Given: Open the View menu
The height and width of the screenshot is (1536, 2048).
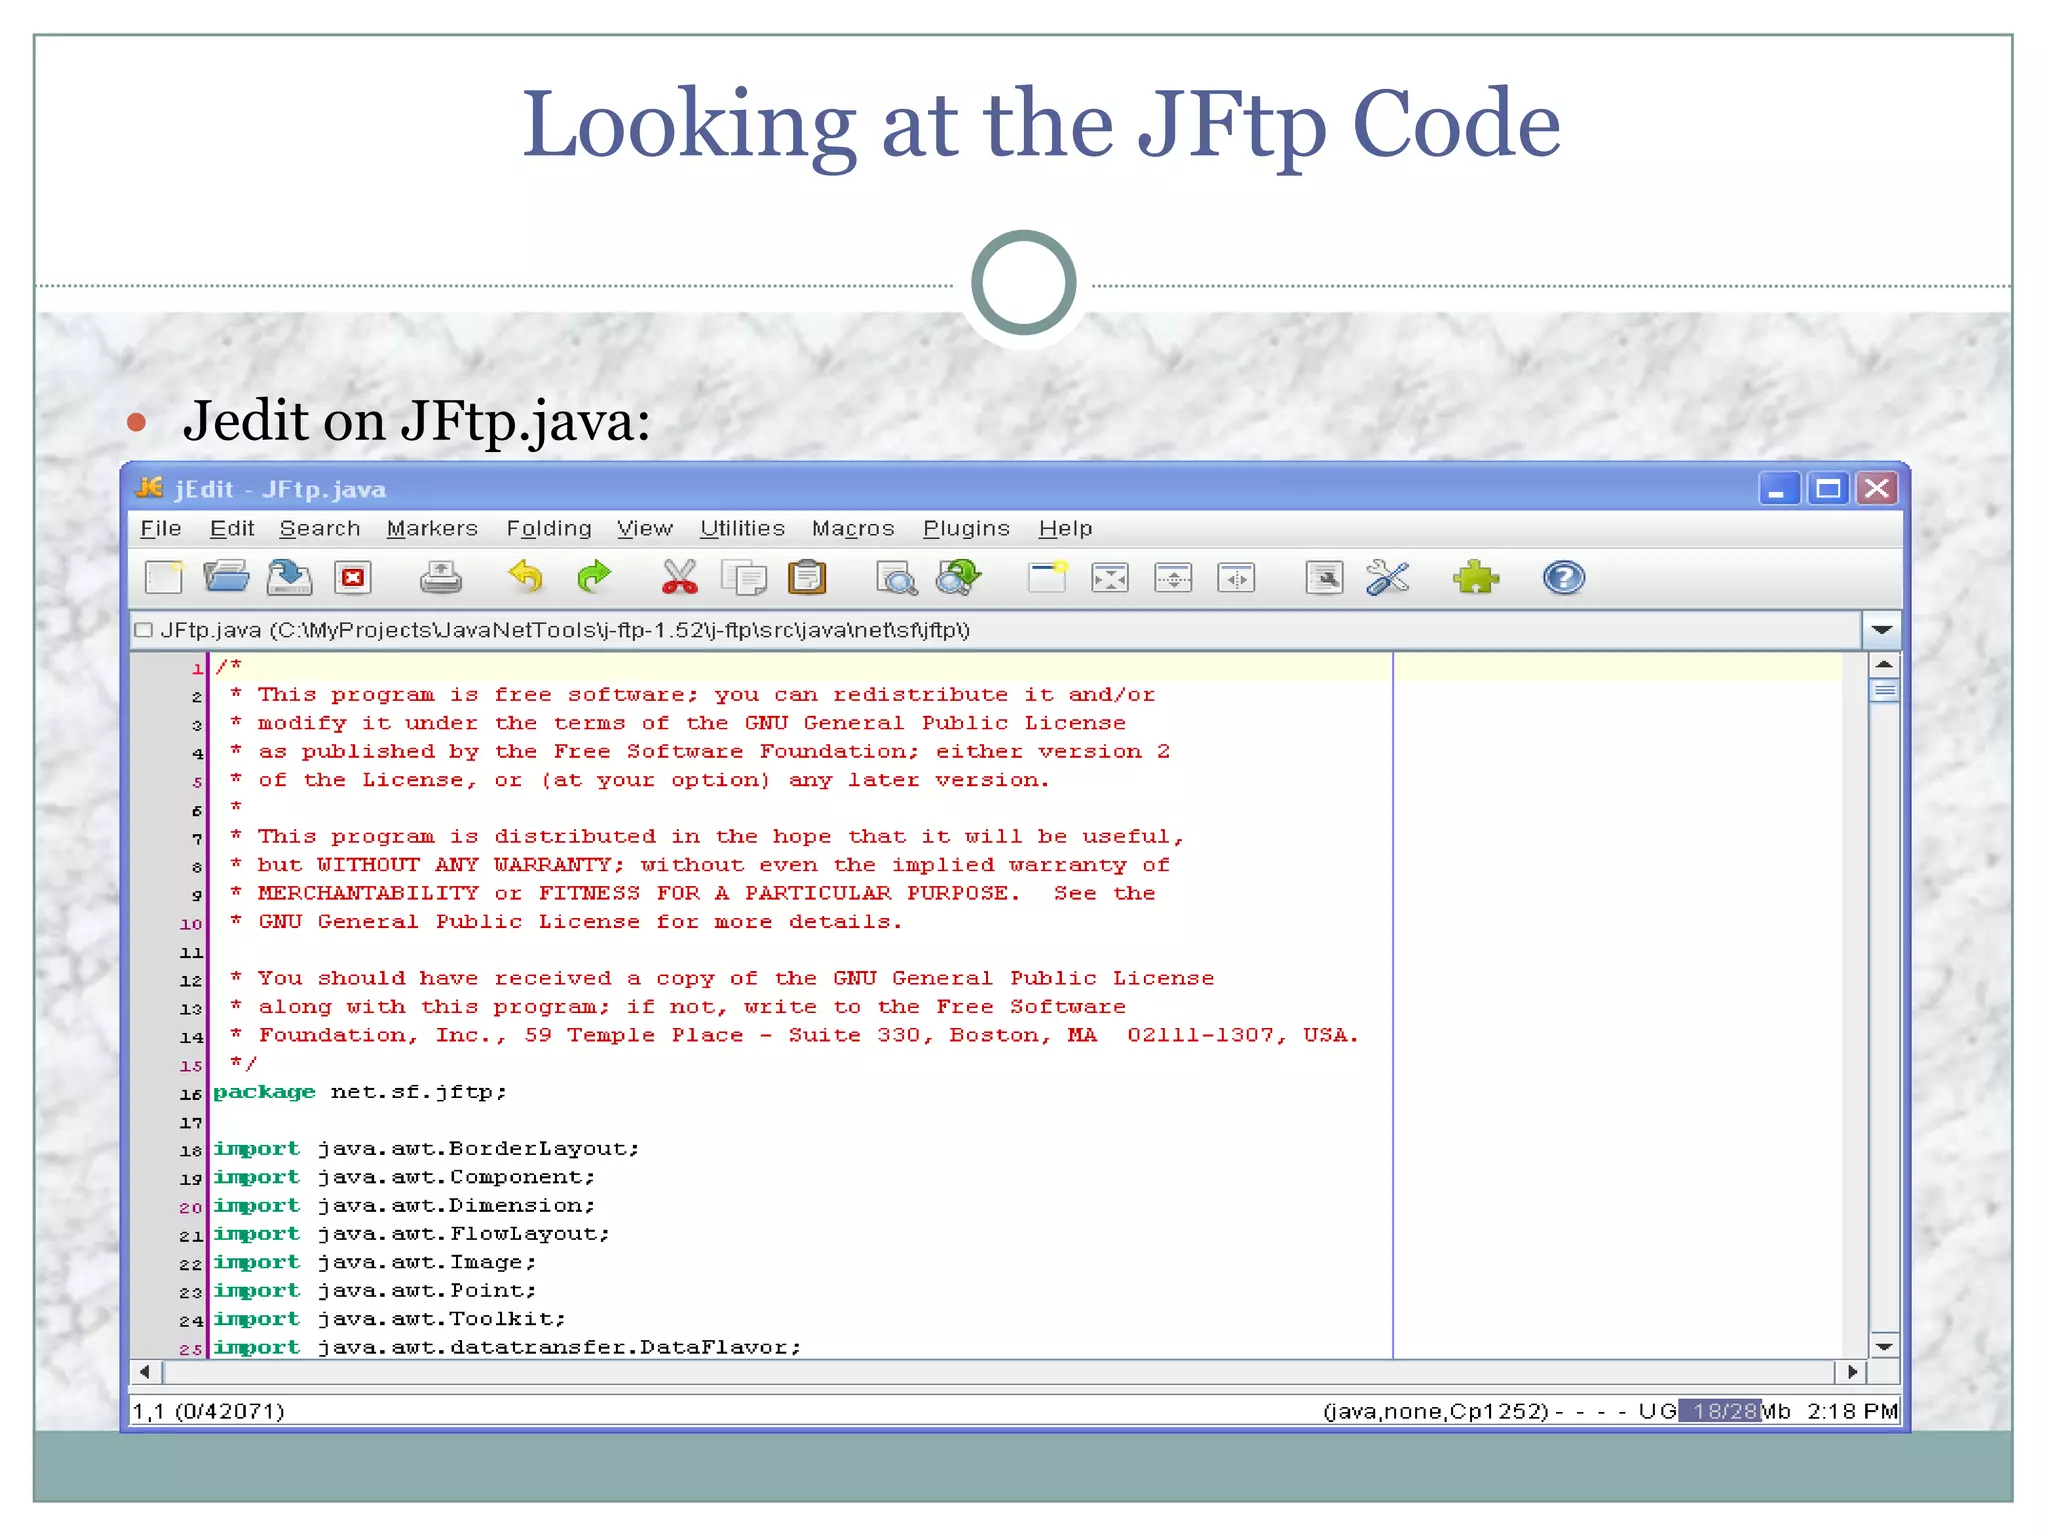Looking at the screenshot, I should pyautogui.click(x=645, y=528).
